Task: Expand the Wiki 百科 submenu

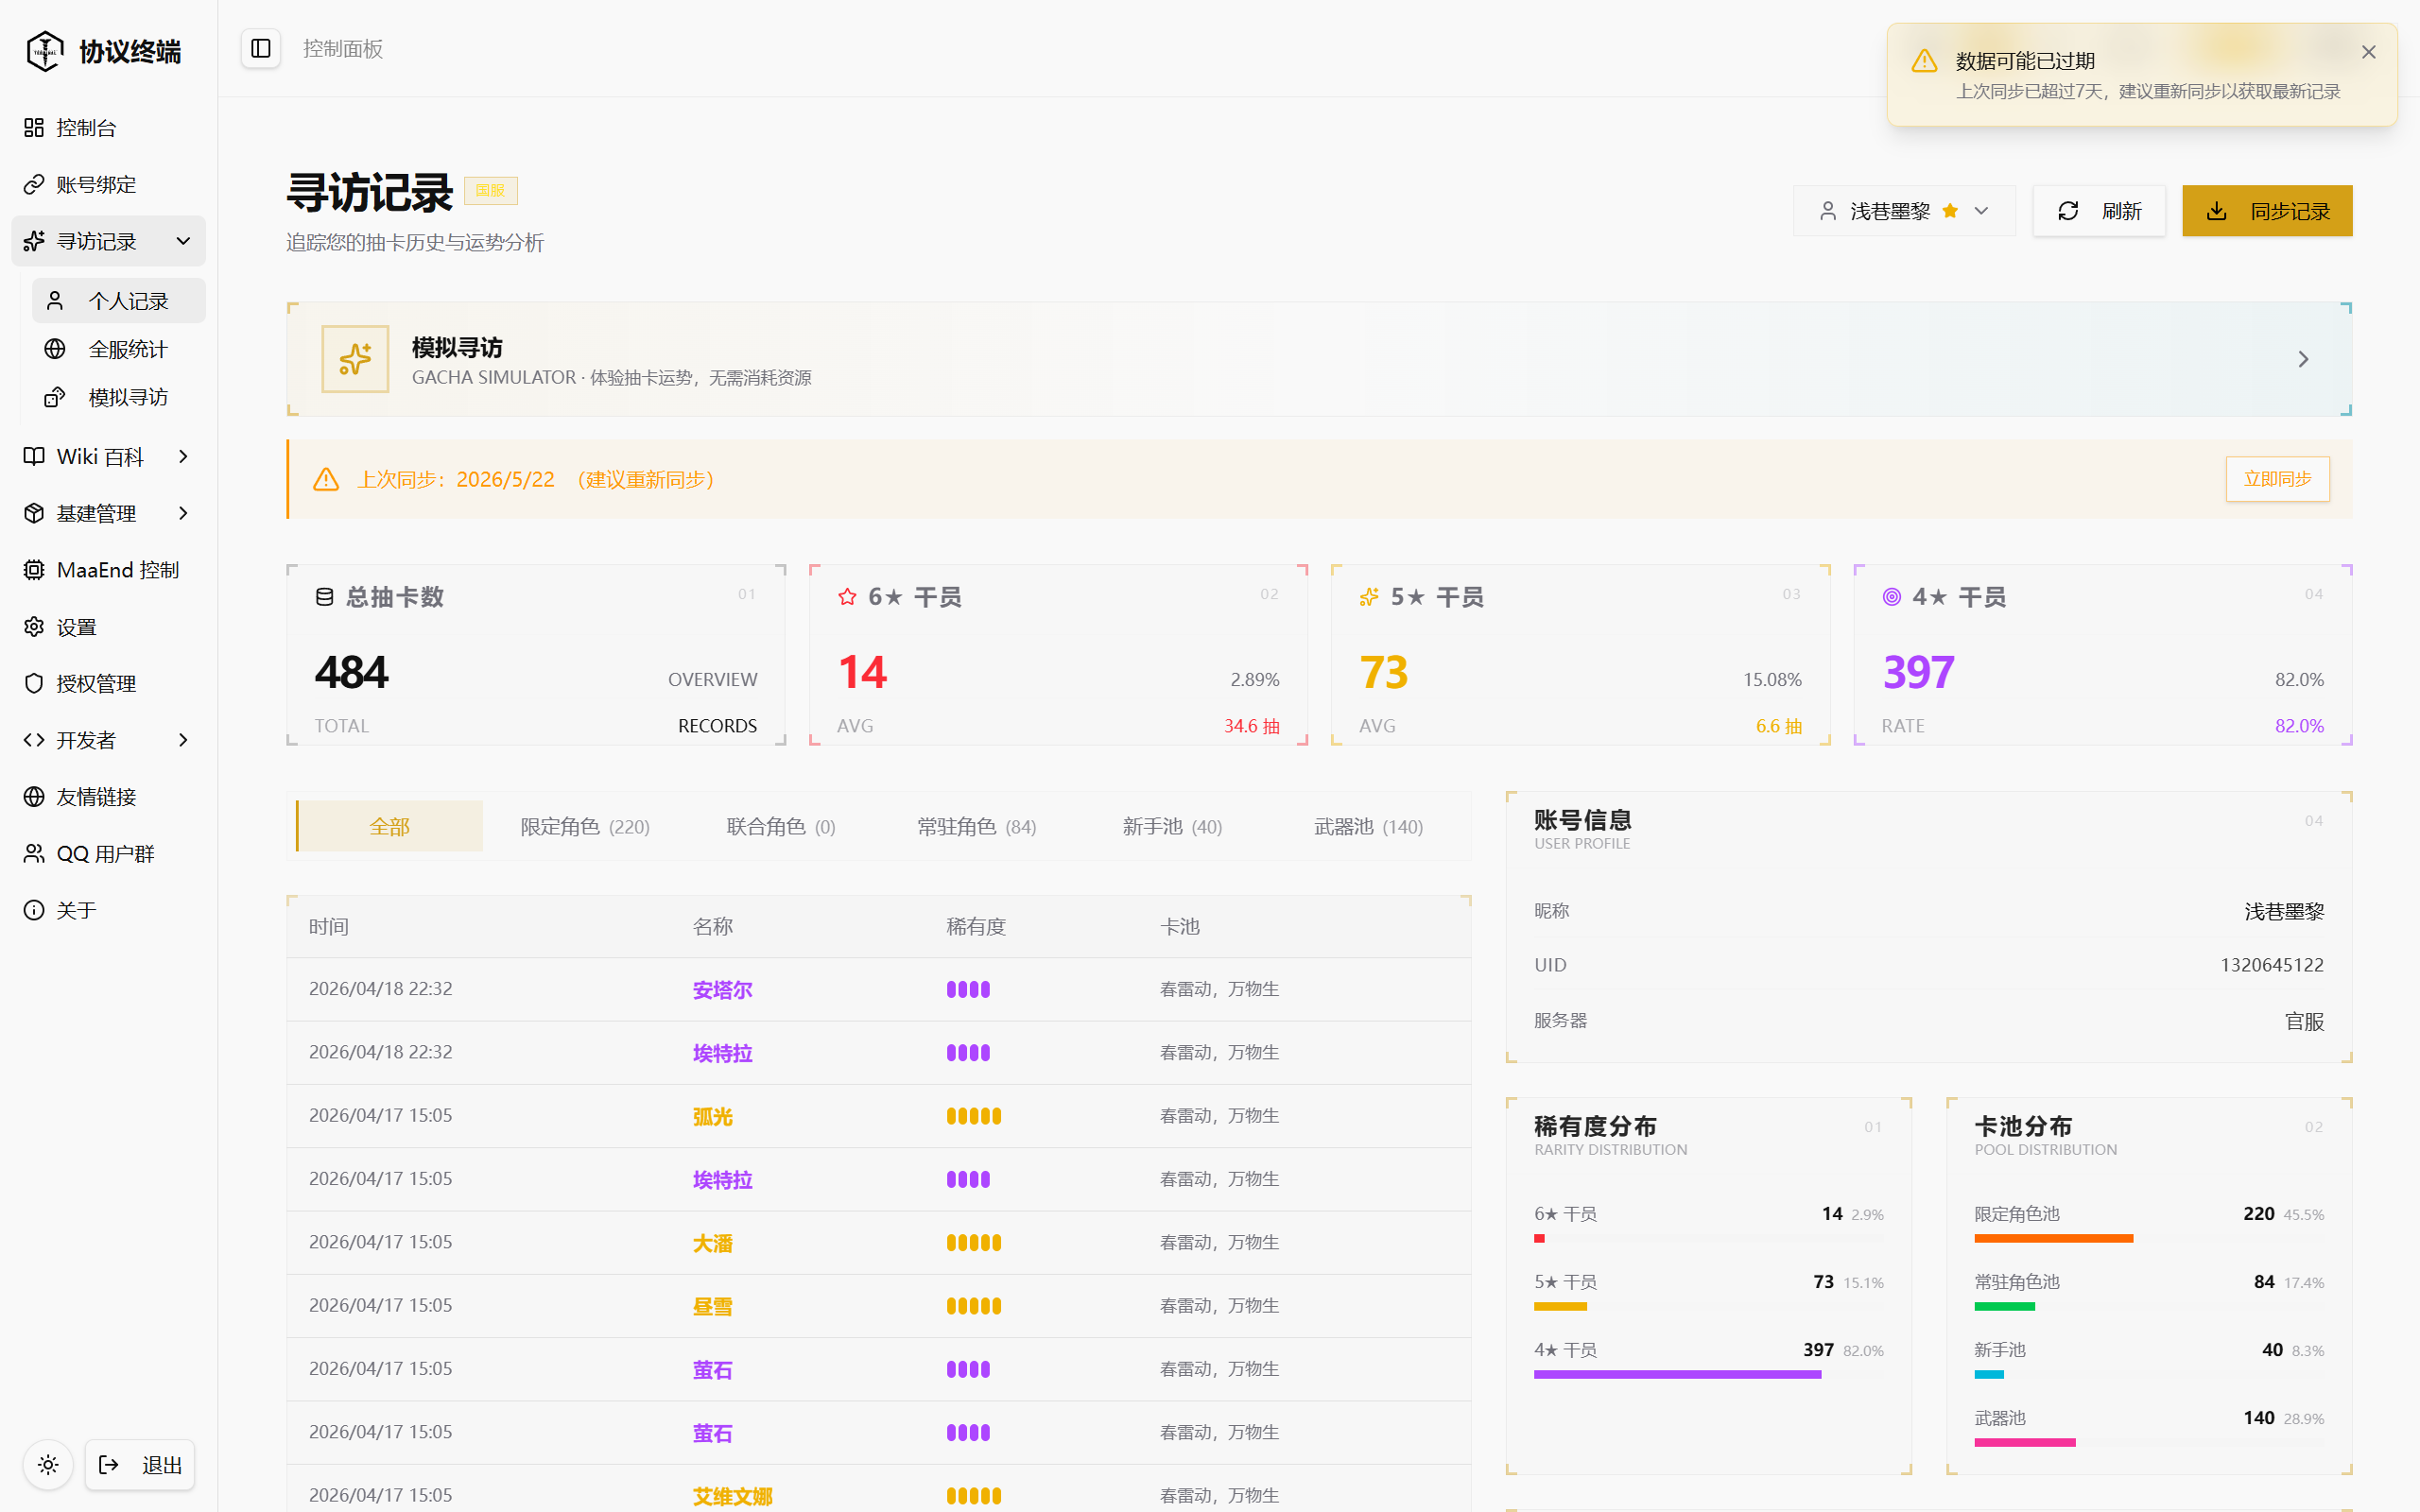Action: (183, 456)
